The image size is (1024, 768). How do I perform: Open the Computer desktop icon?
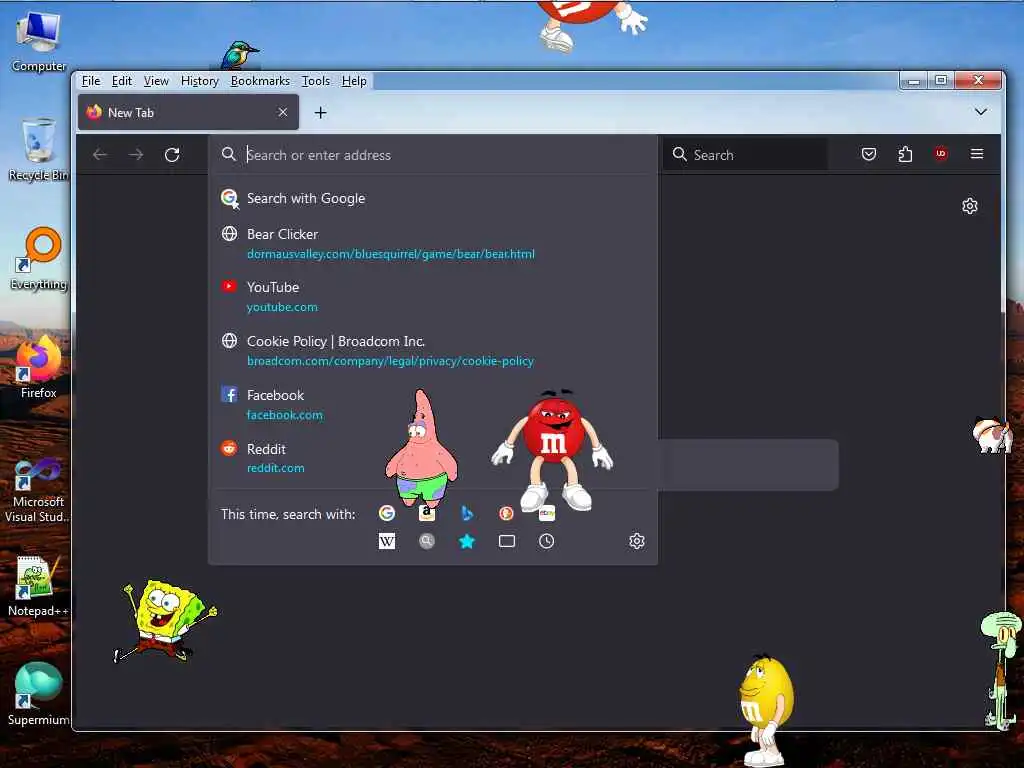point(39,40)
